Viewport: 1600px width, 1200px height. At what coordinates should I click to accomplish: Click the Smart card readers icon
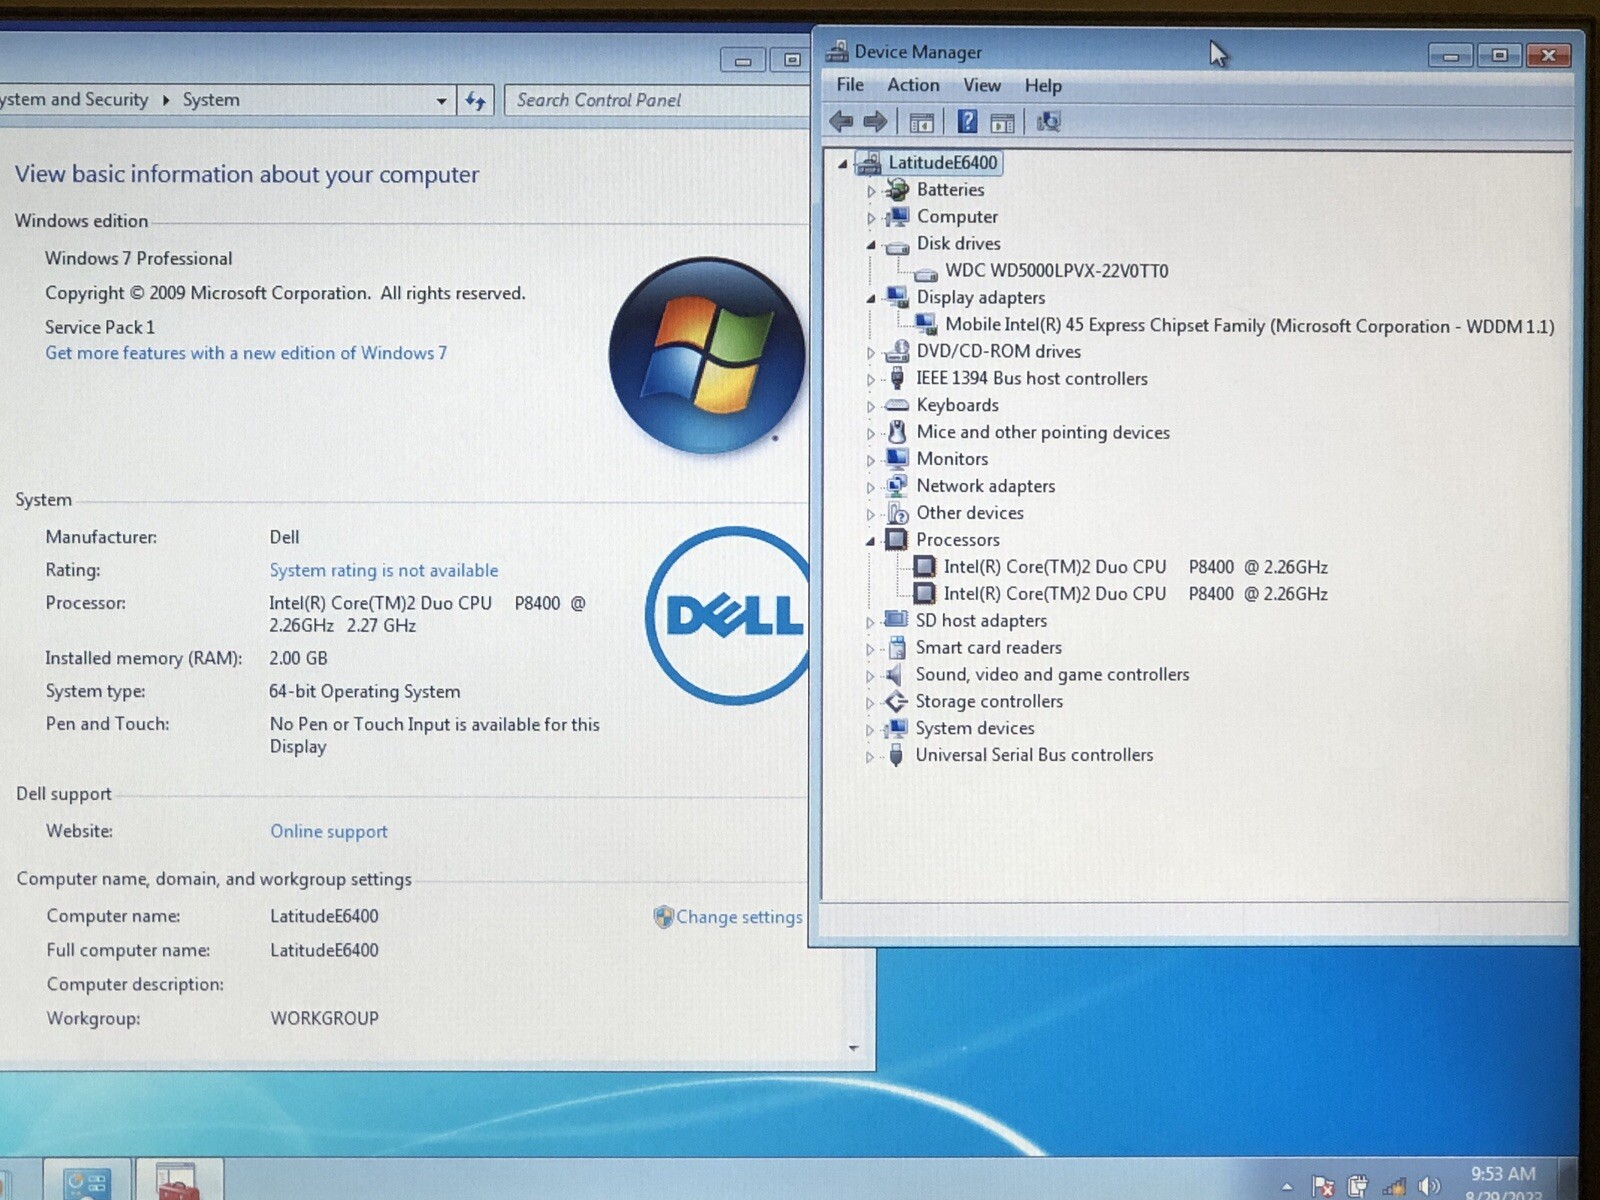(897, 647)
